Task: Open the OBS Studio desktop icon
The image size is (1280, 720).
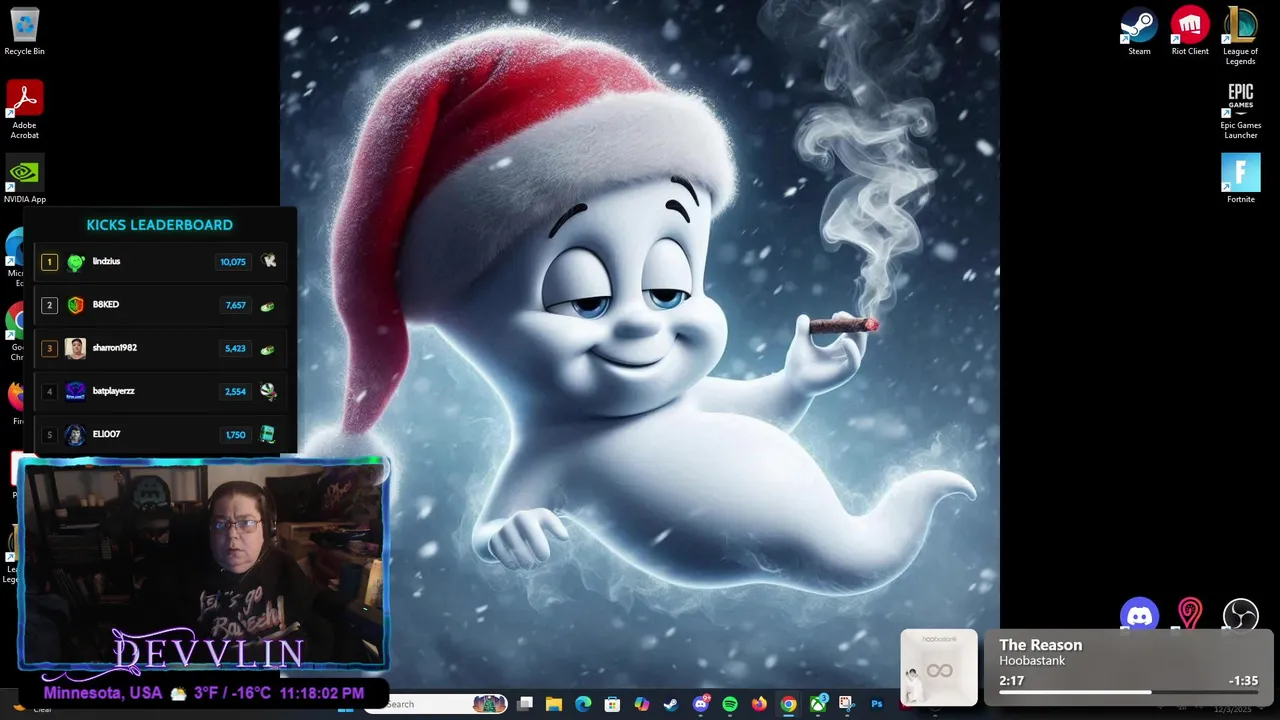Action: (1240, 616)
